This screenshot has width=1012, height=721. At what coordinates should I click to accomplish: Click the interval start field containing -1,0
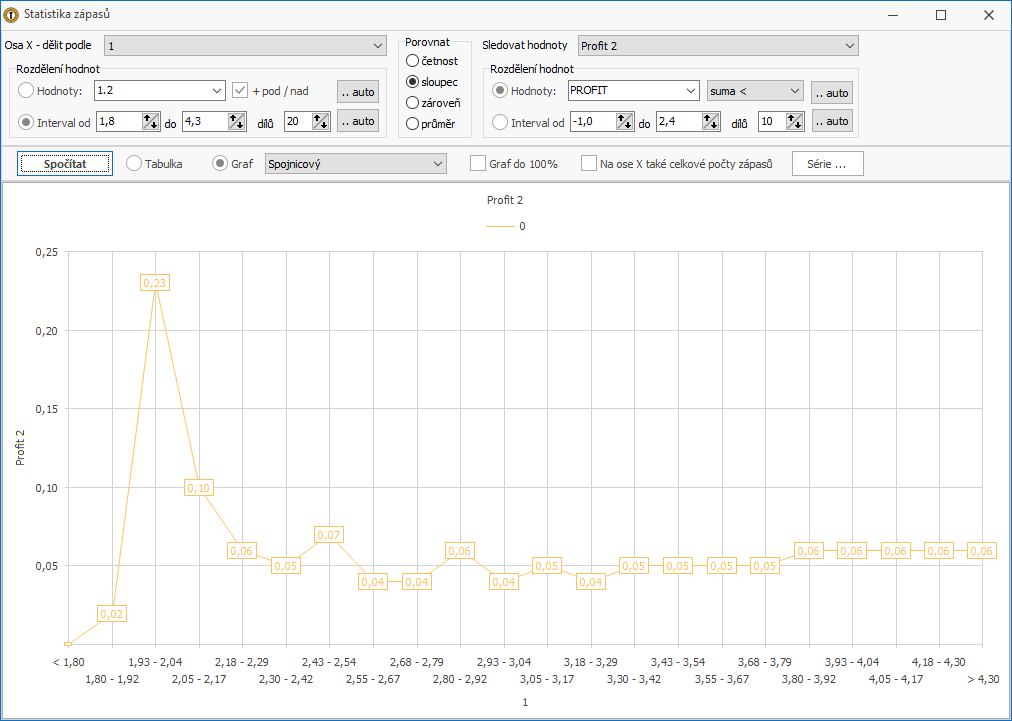pyautogui.click(x=593, y=121)
